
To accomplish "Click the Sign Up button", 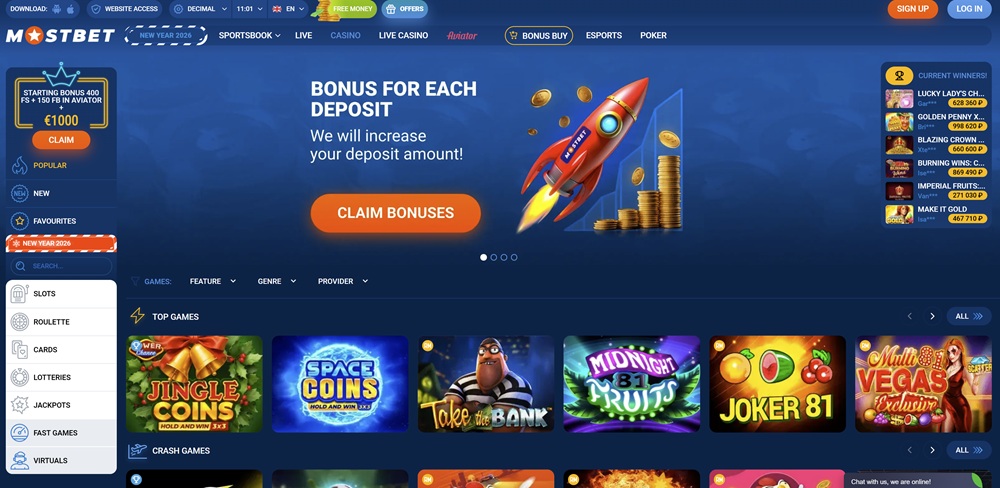I will pos(913,9).
